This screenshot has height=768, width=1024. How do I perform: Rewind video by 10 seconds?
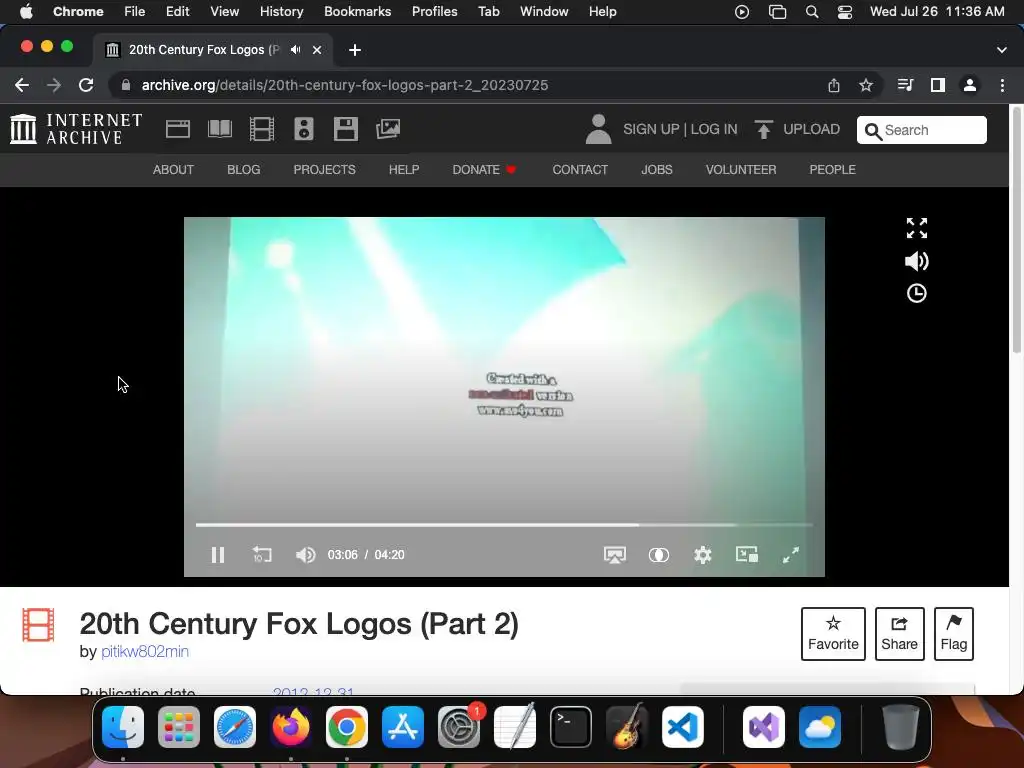pyautogui.click(x=262, y=554)
